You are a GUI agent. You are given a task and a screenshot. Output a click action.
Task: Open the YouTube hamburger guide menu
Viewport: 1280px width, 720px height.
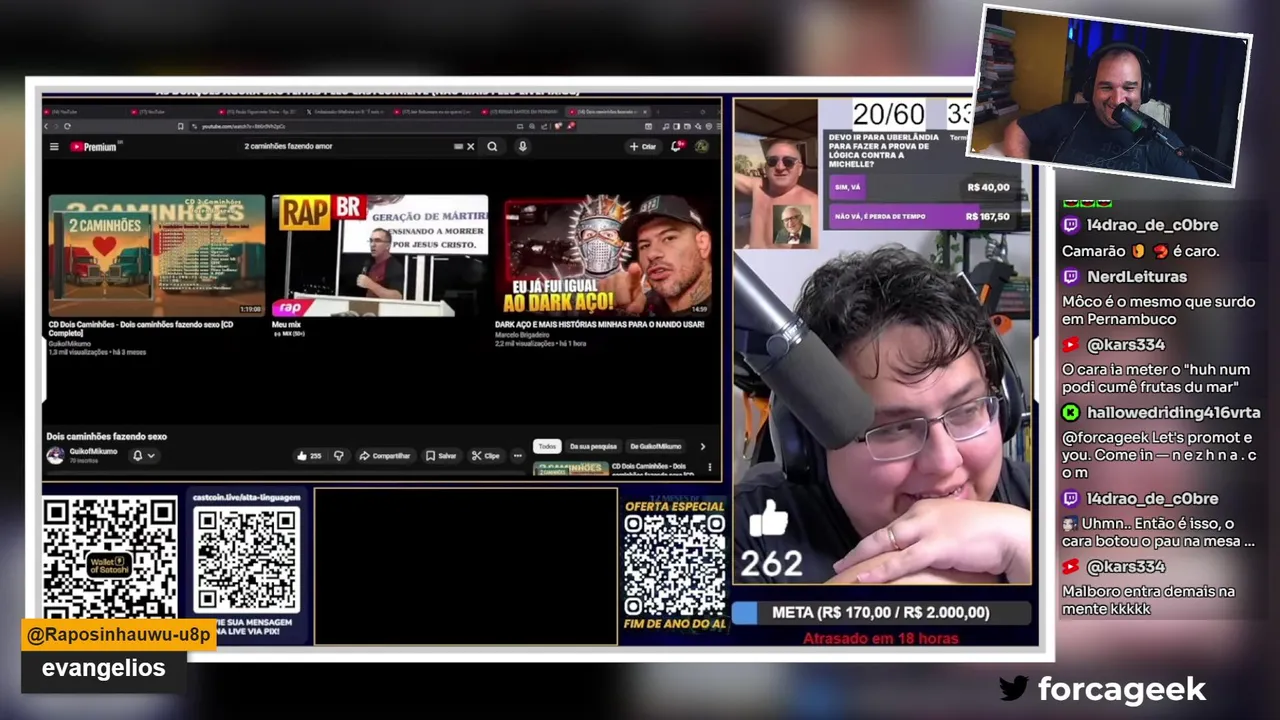tap(54, 147)
